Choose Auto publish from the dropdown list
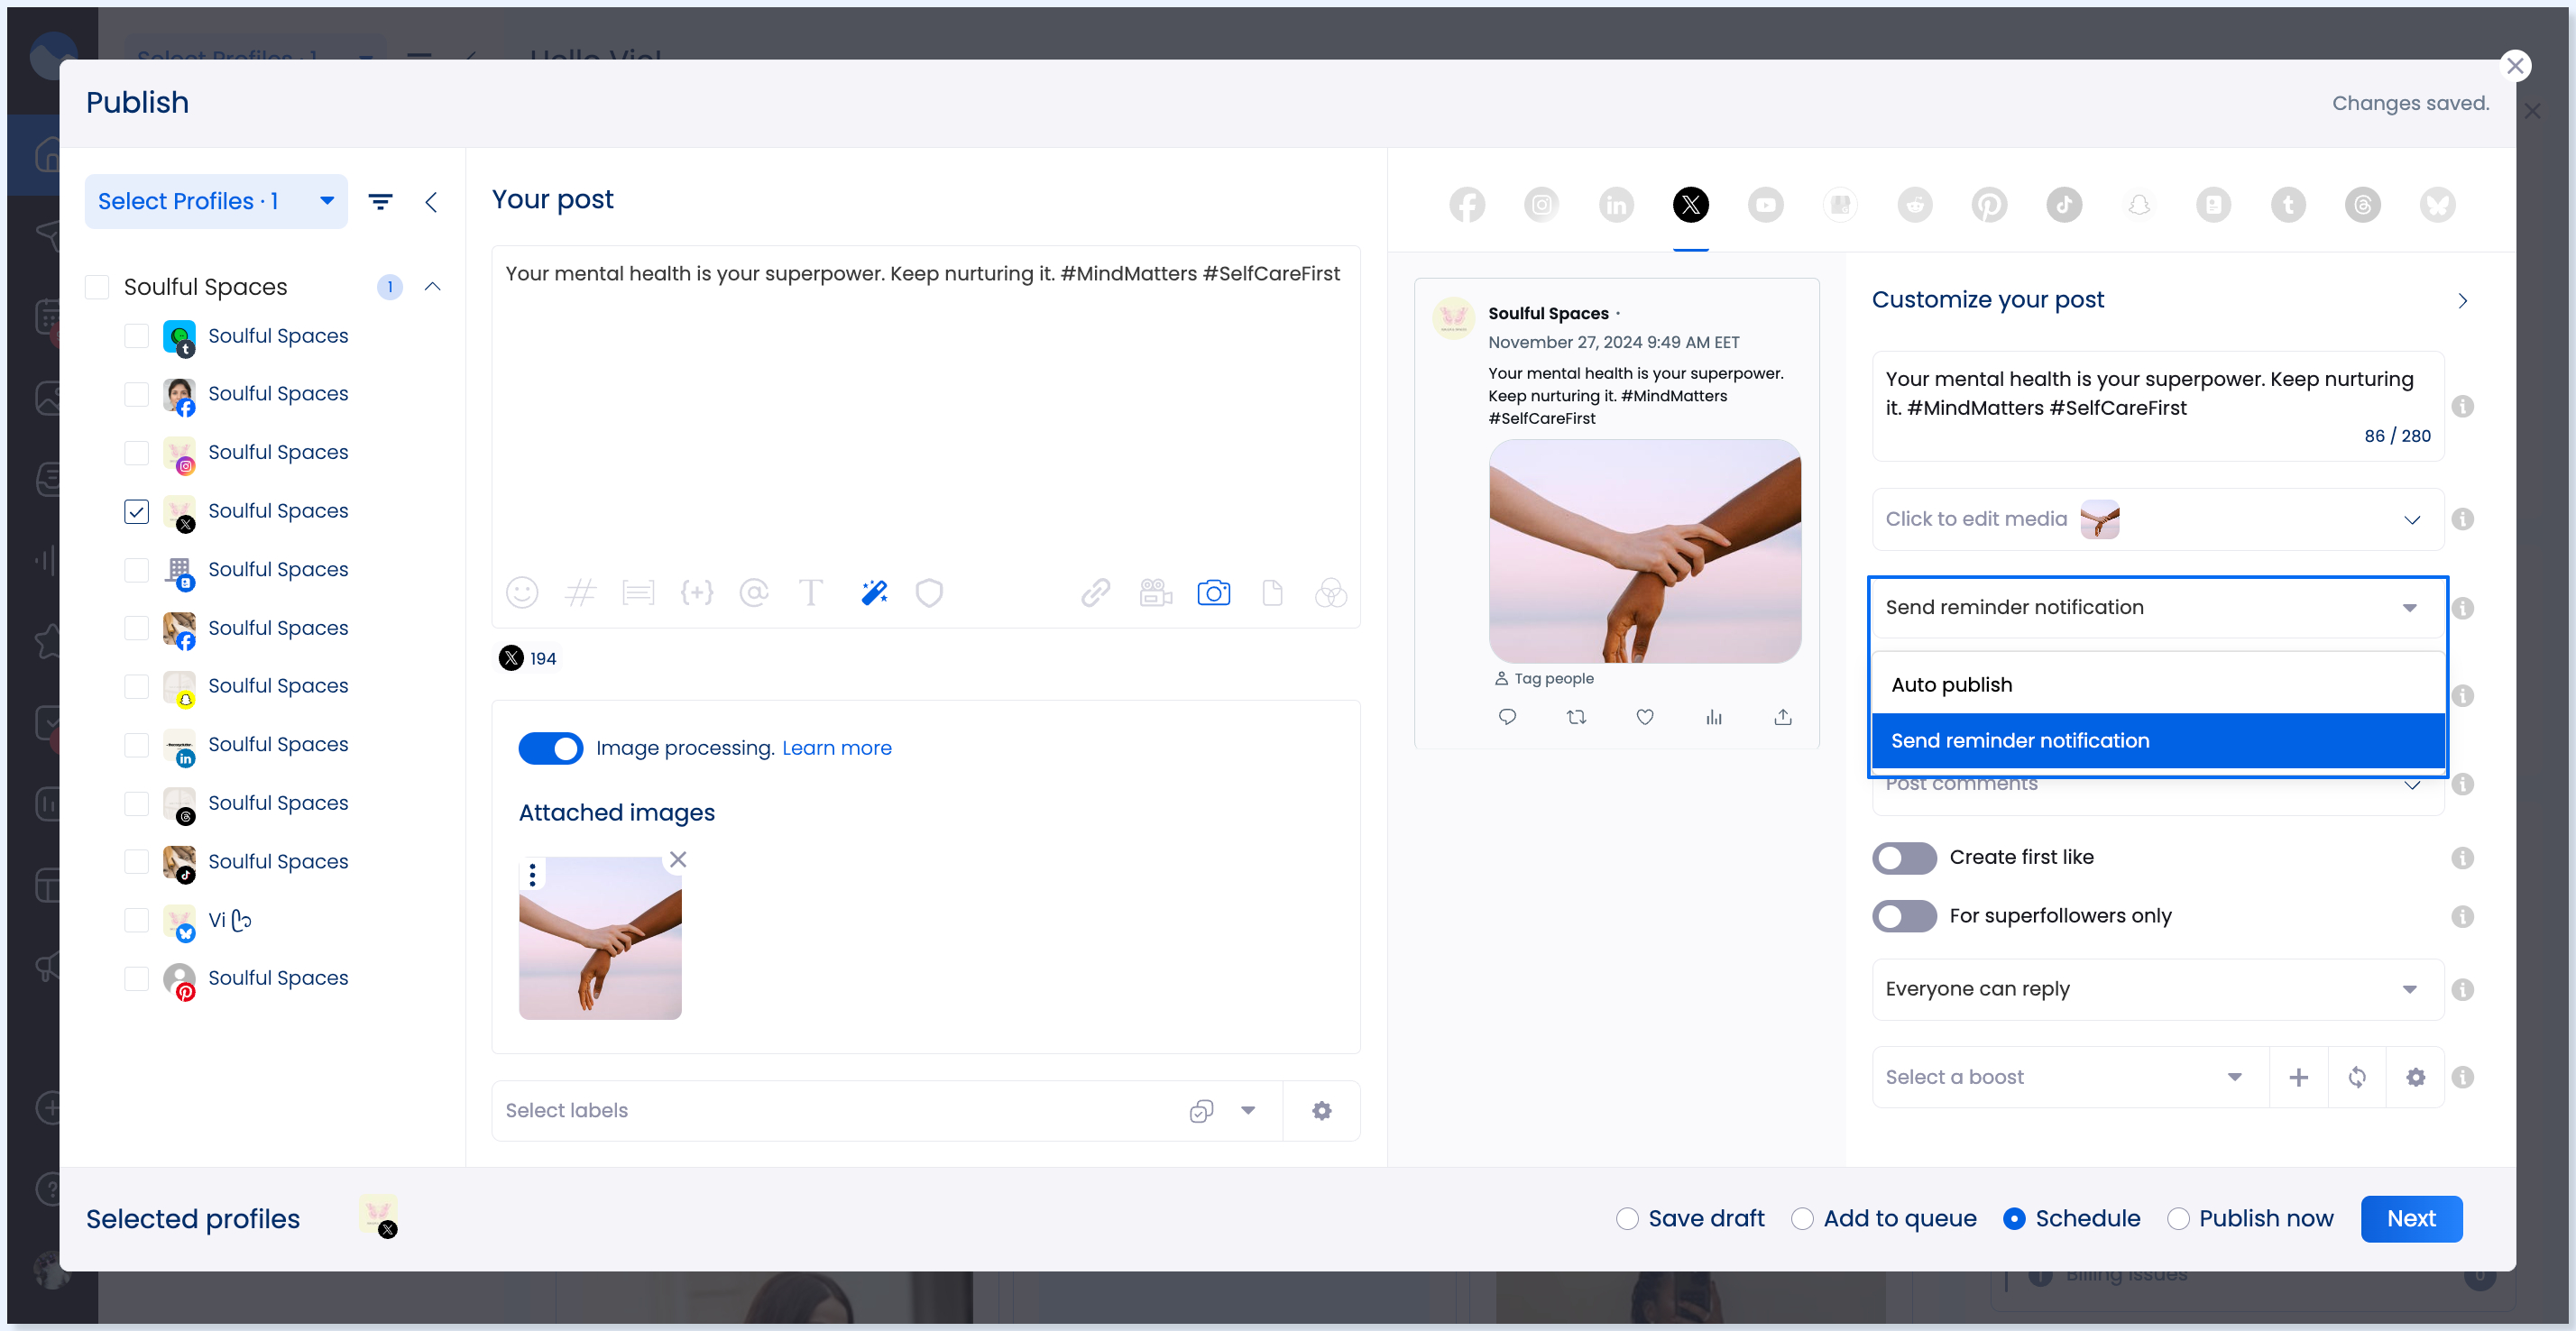Screen dimensions: 2576x1331 coord(2157,685)
